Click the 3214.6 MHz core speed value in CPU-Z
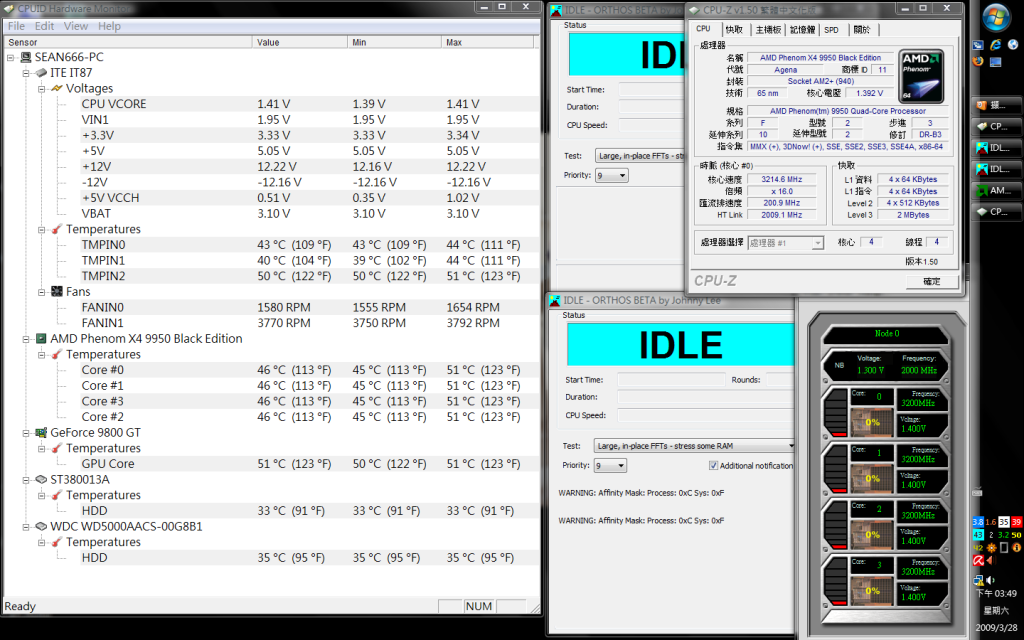This screenshot has width=1024, height=640. tap(782, 180)
